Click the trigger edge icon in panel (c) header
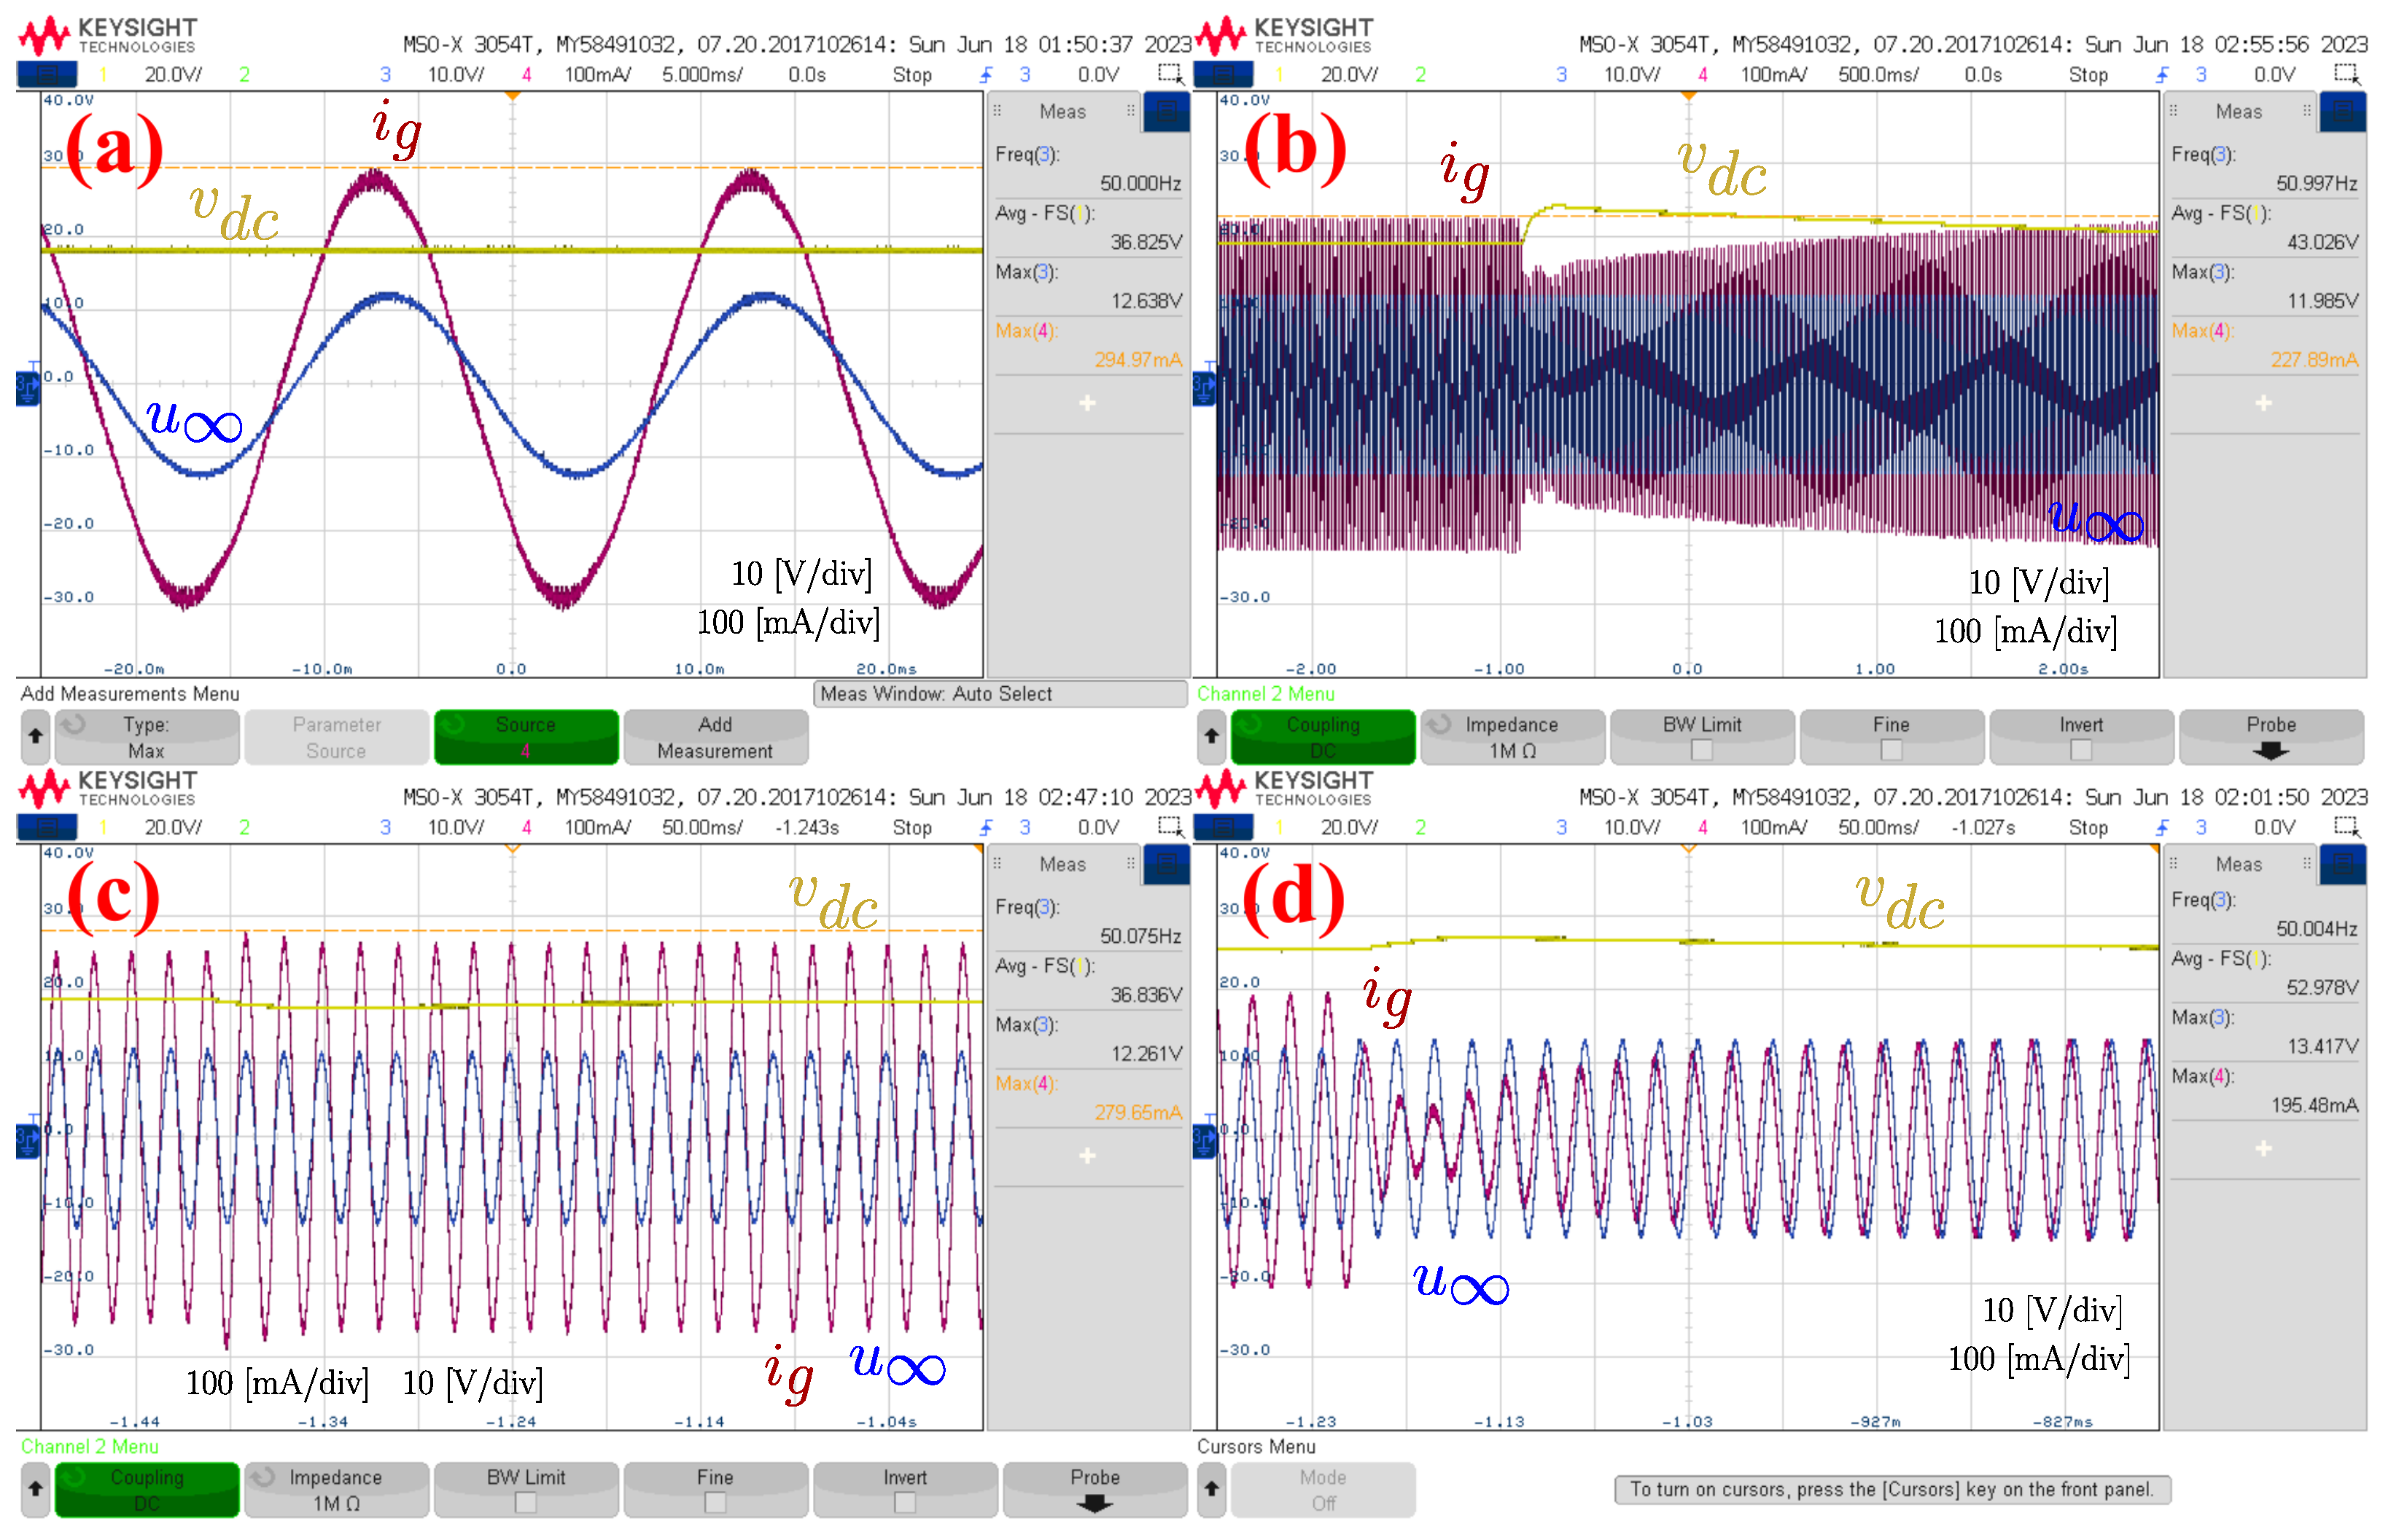The width and height of the screenshot is (2391, 1540). click(986, 827)
